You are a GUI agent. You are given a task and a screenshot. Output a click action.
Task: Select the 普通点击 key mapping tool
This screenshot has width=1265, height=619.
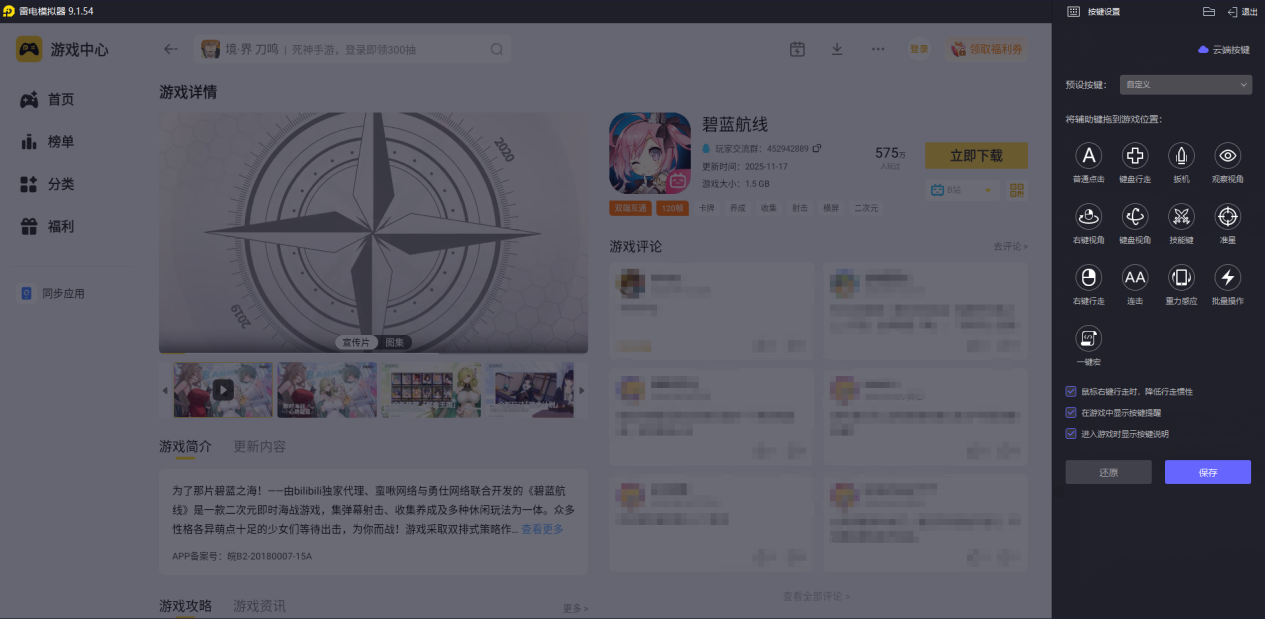coord(1088,156)
